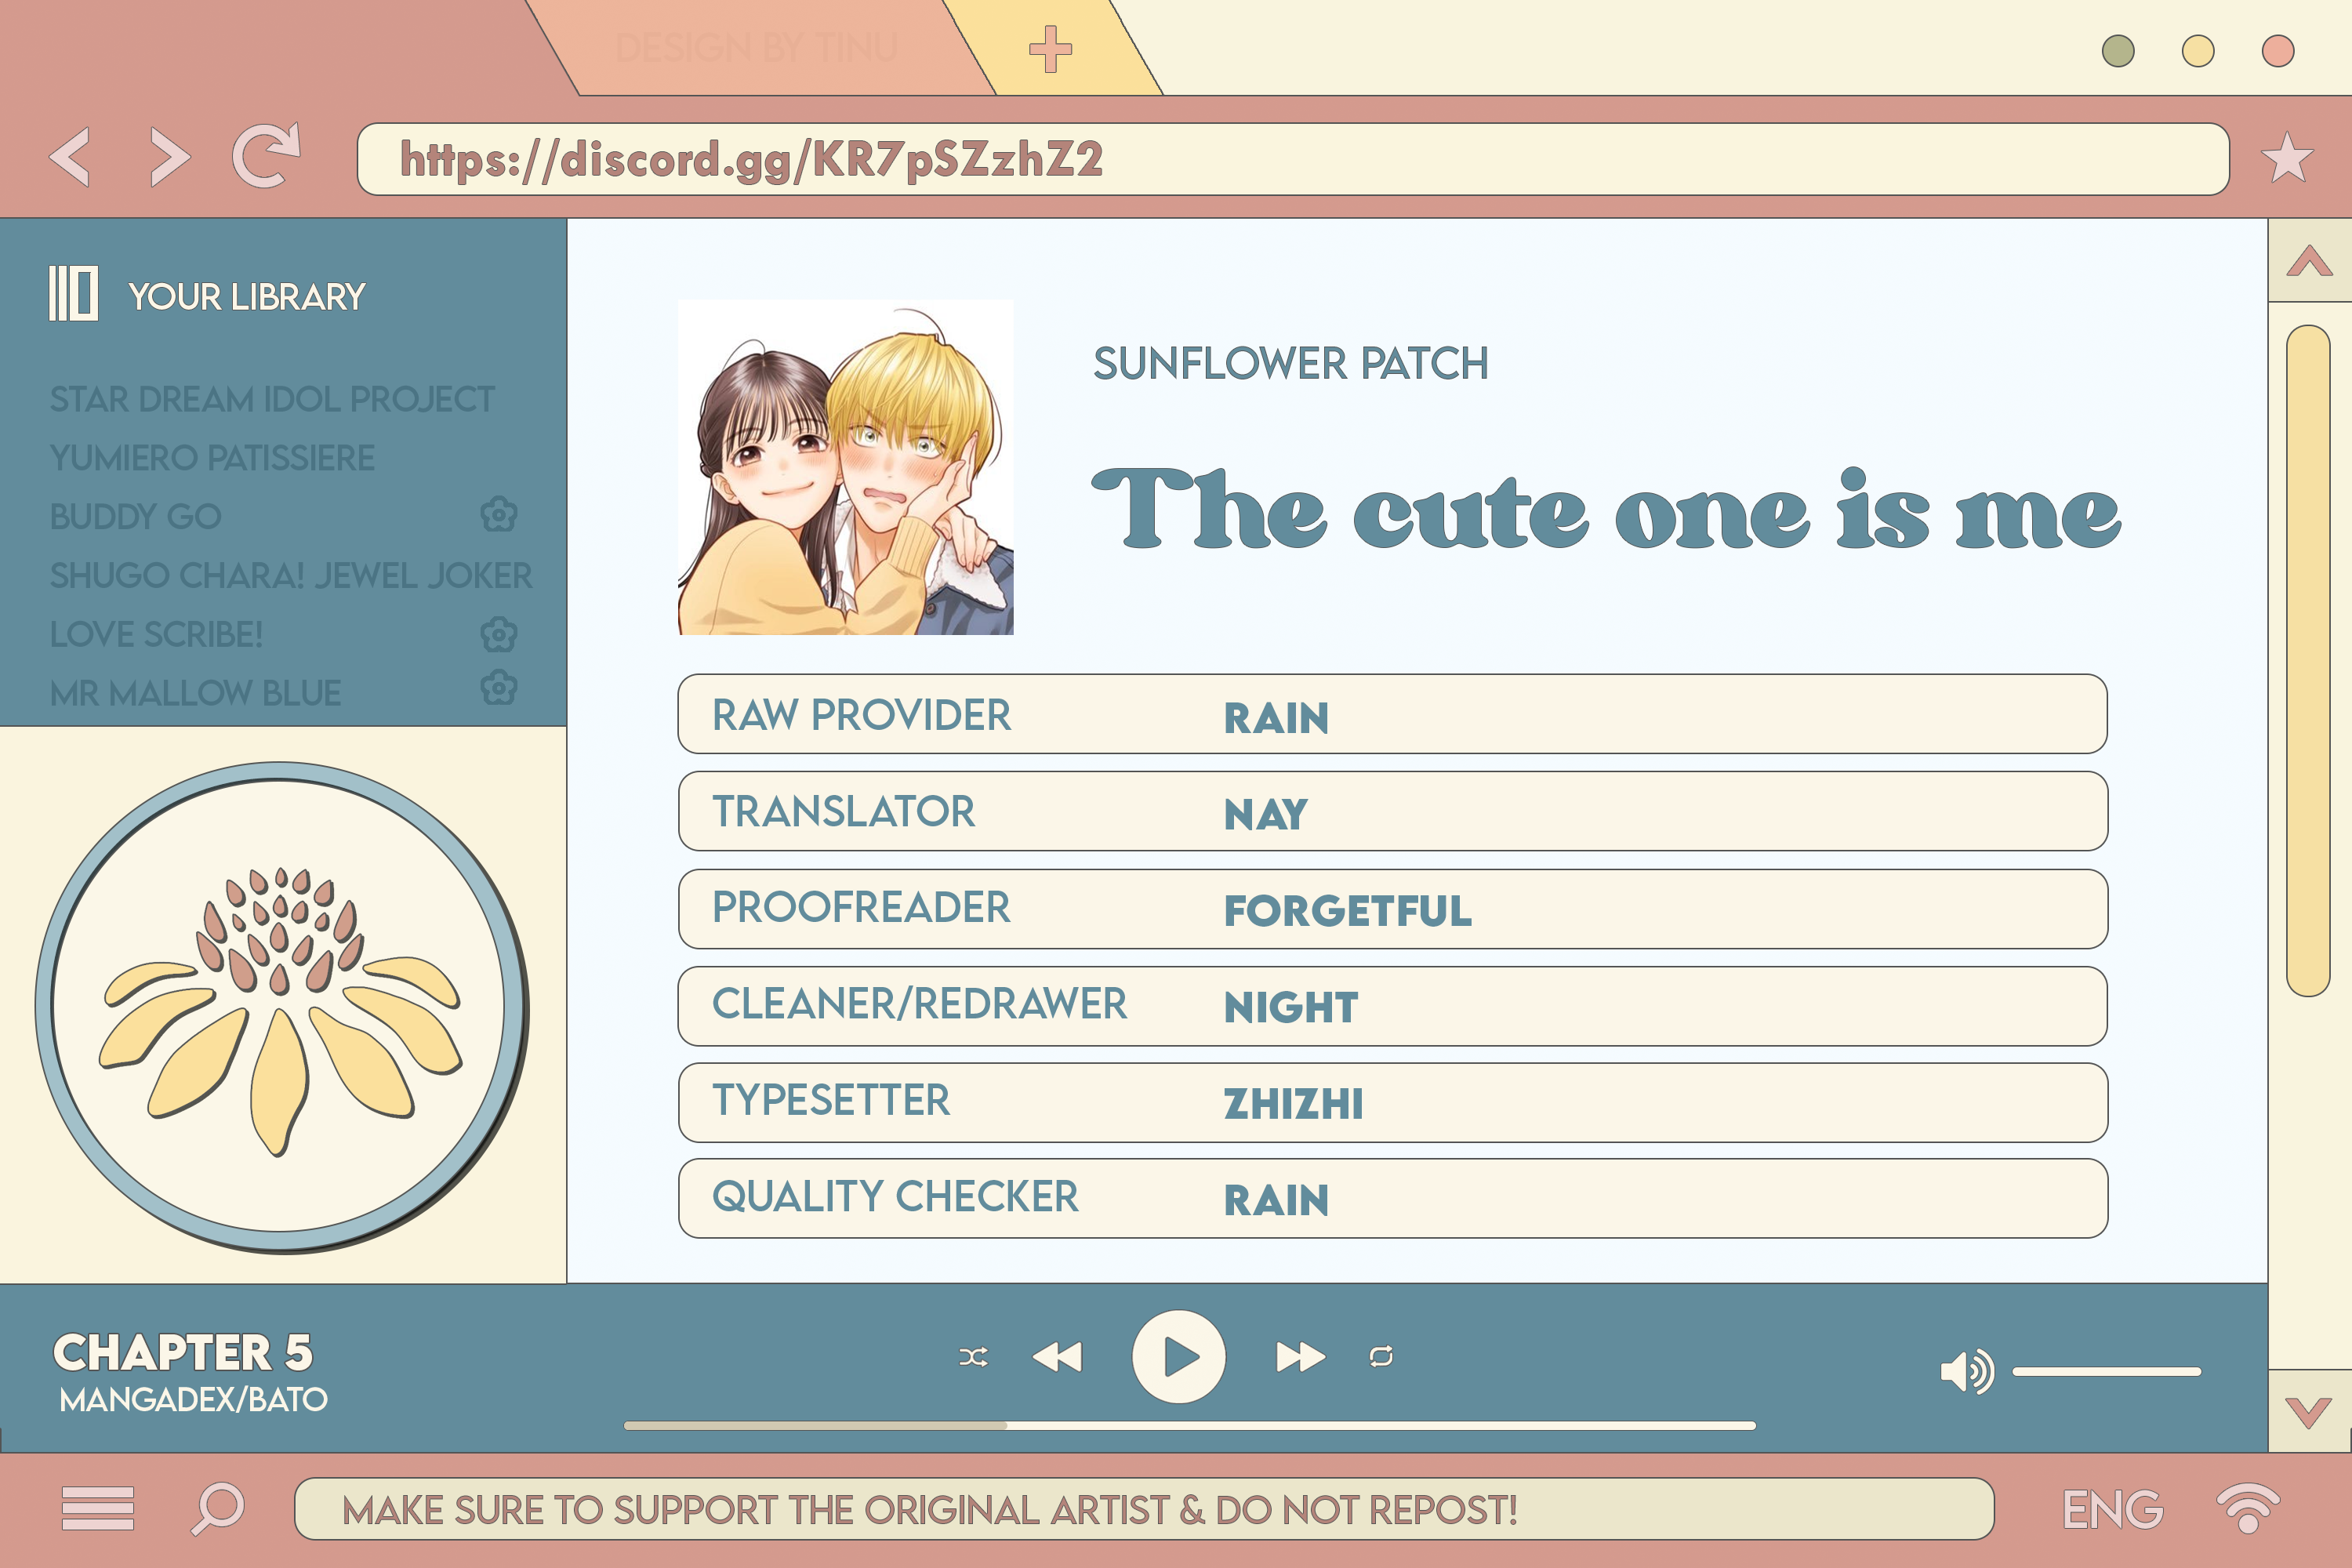Screen dimensions: 2352x1568
Task: Open ENG language selector
Action: [x=2112, y=1509]
